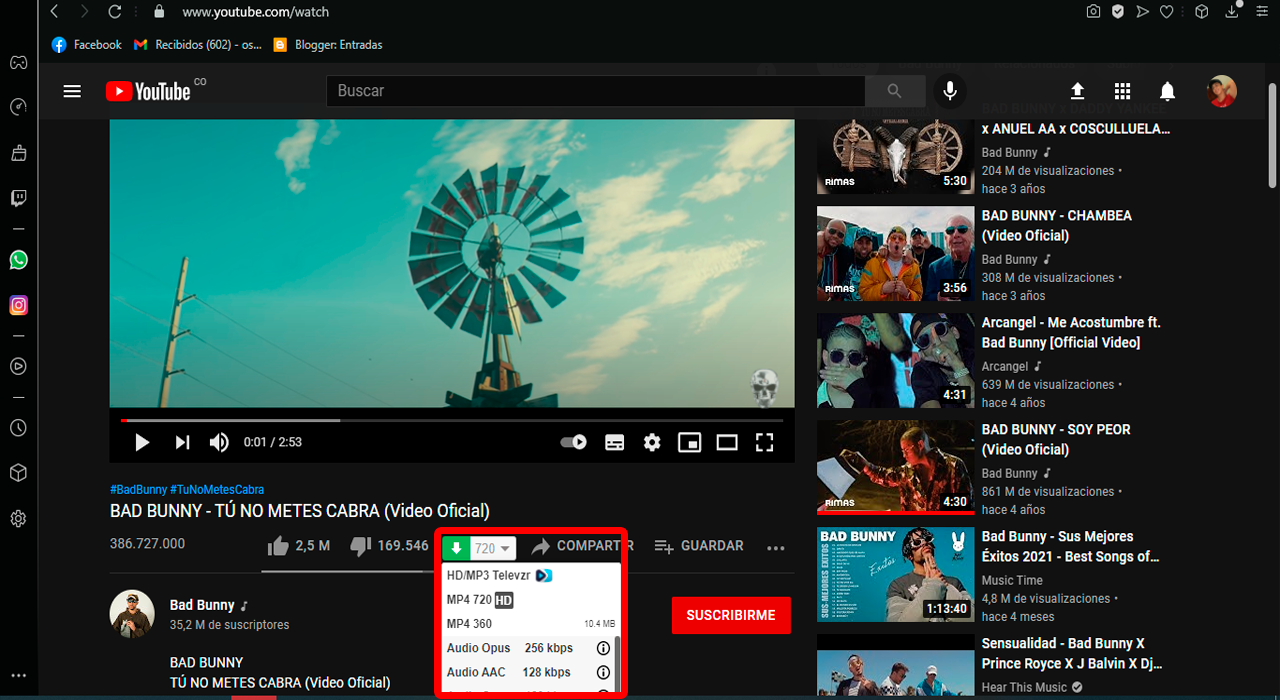The height and width of the screenshot is (700, 1280).
Task: Open the sidebar Player icon
Action: (x=18, y=366)
